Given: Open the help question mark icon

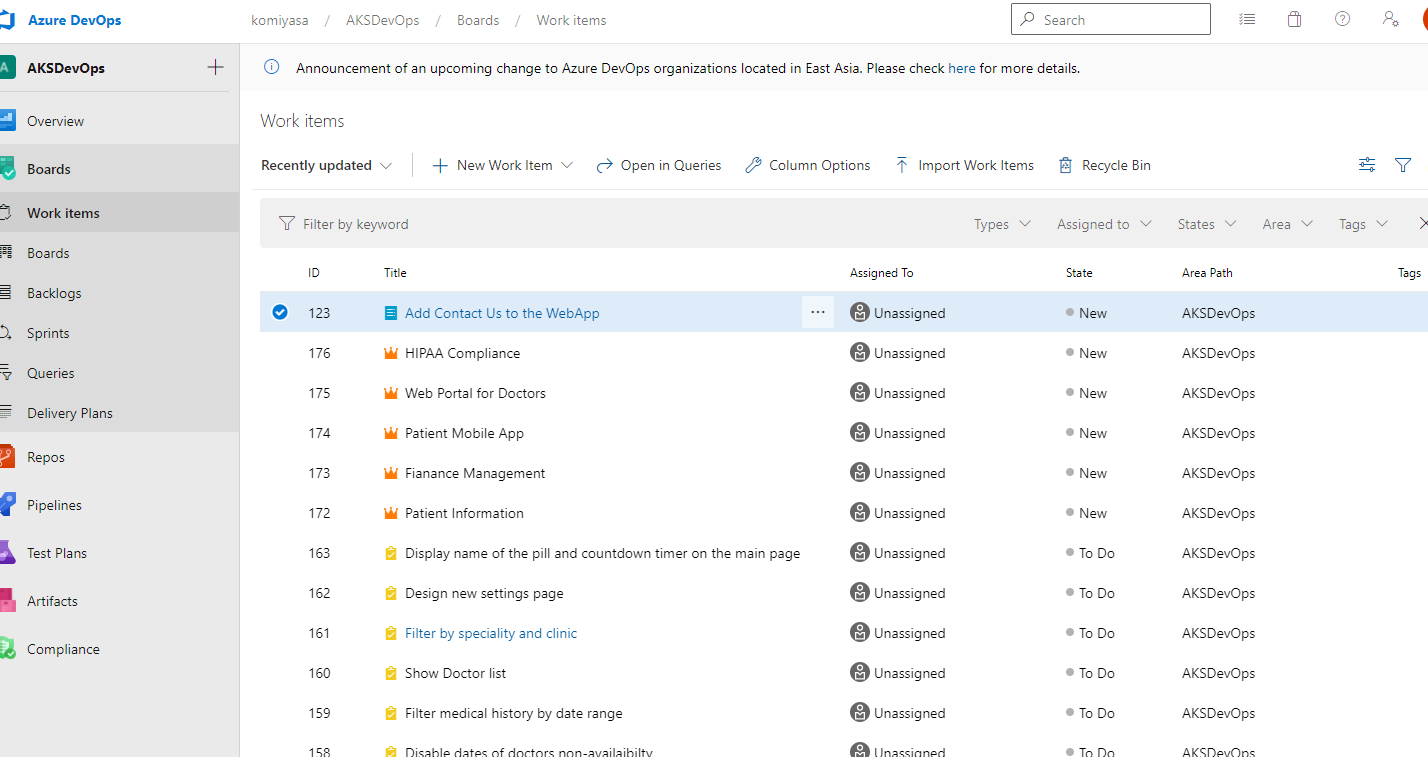Looking at the screenshot, I should (1343, 19).
